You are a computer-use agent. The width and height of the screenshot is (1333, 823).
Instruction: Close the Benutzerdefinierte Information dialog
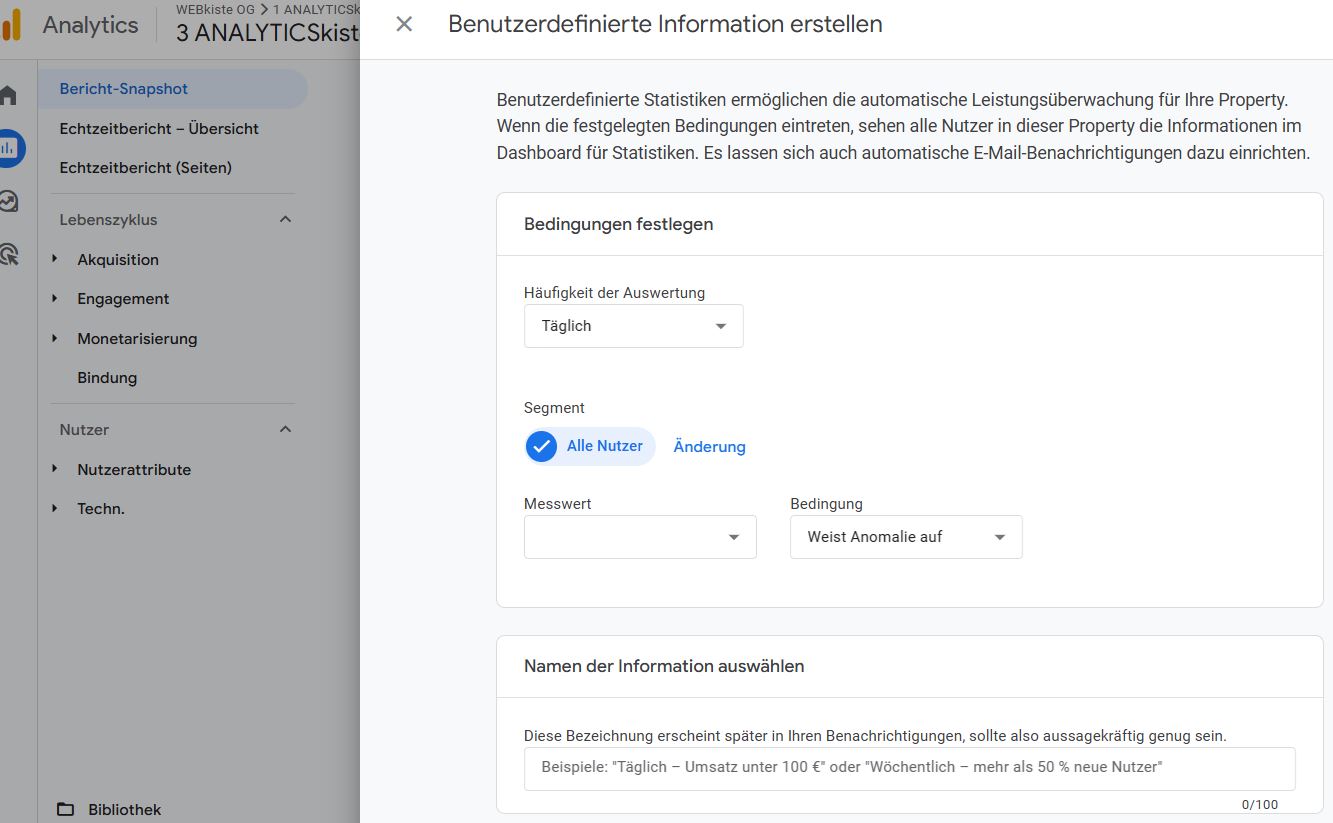(403, 24)
